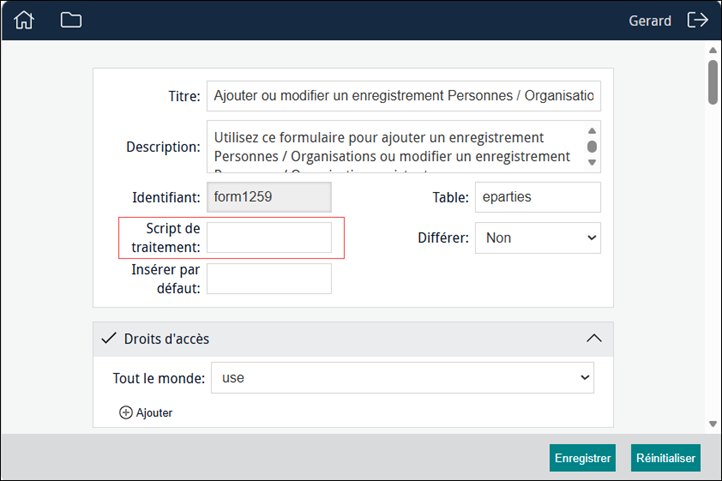
Task: Open the Tout le monde dropdown
Action: [x=402, y=378]
